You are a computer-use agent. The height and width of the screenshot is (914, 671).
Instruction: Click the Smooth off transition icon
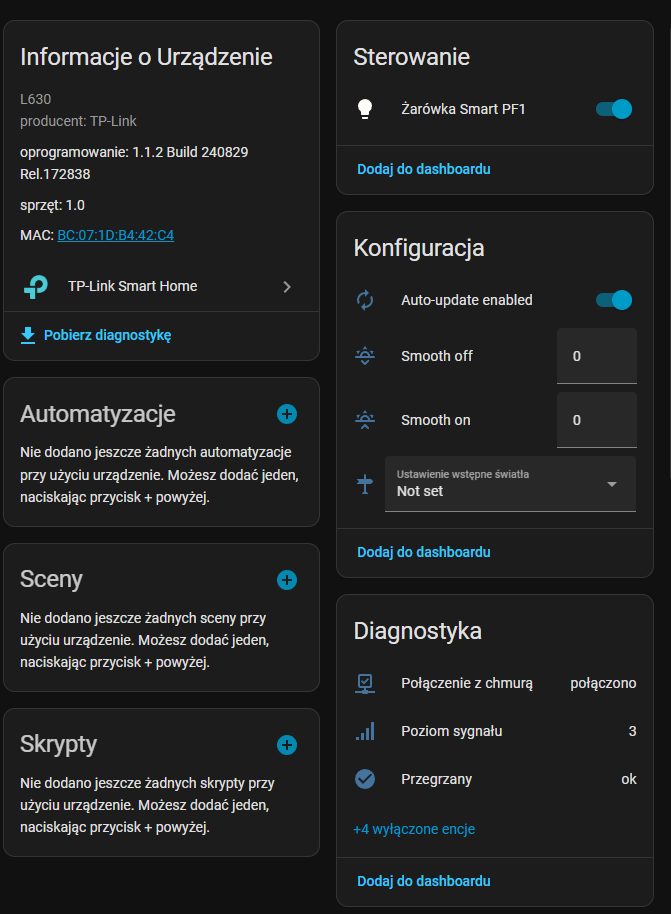pos(365,356)
